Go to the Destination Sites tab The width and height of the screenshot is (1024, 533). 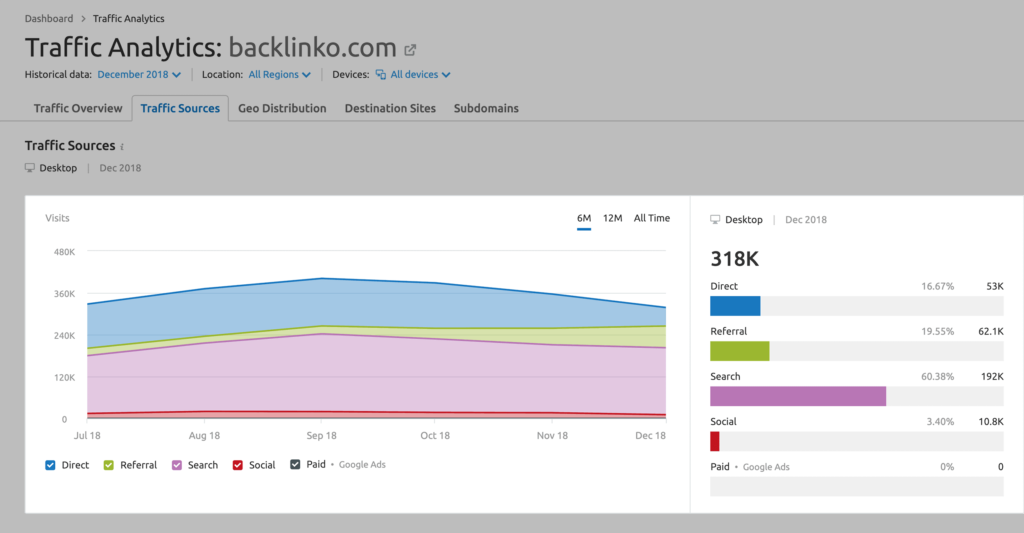(390, 108)
